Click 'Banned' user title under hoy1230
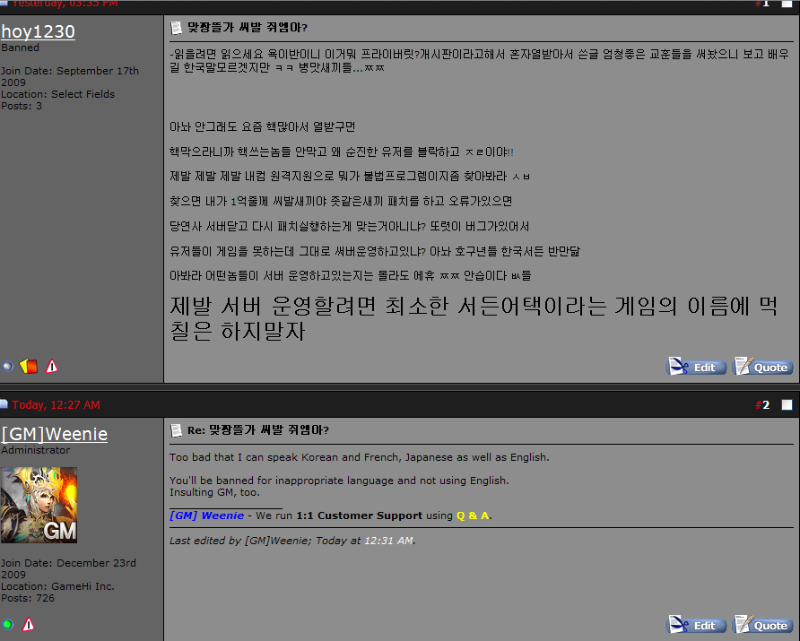The width and height of the screenshot is (800, 641). pos(20,47)
